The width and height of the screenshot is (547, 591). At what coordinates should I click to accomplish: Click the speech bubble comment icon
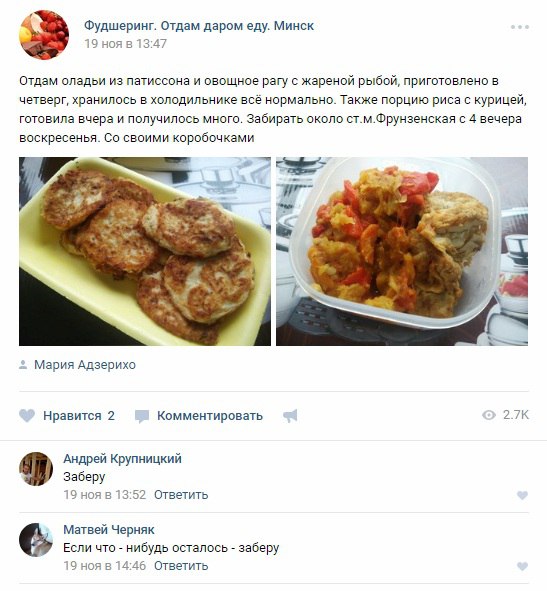(x=142, y=416)
